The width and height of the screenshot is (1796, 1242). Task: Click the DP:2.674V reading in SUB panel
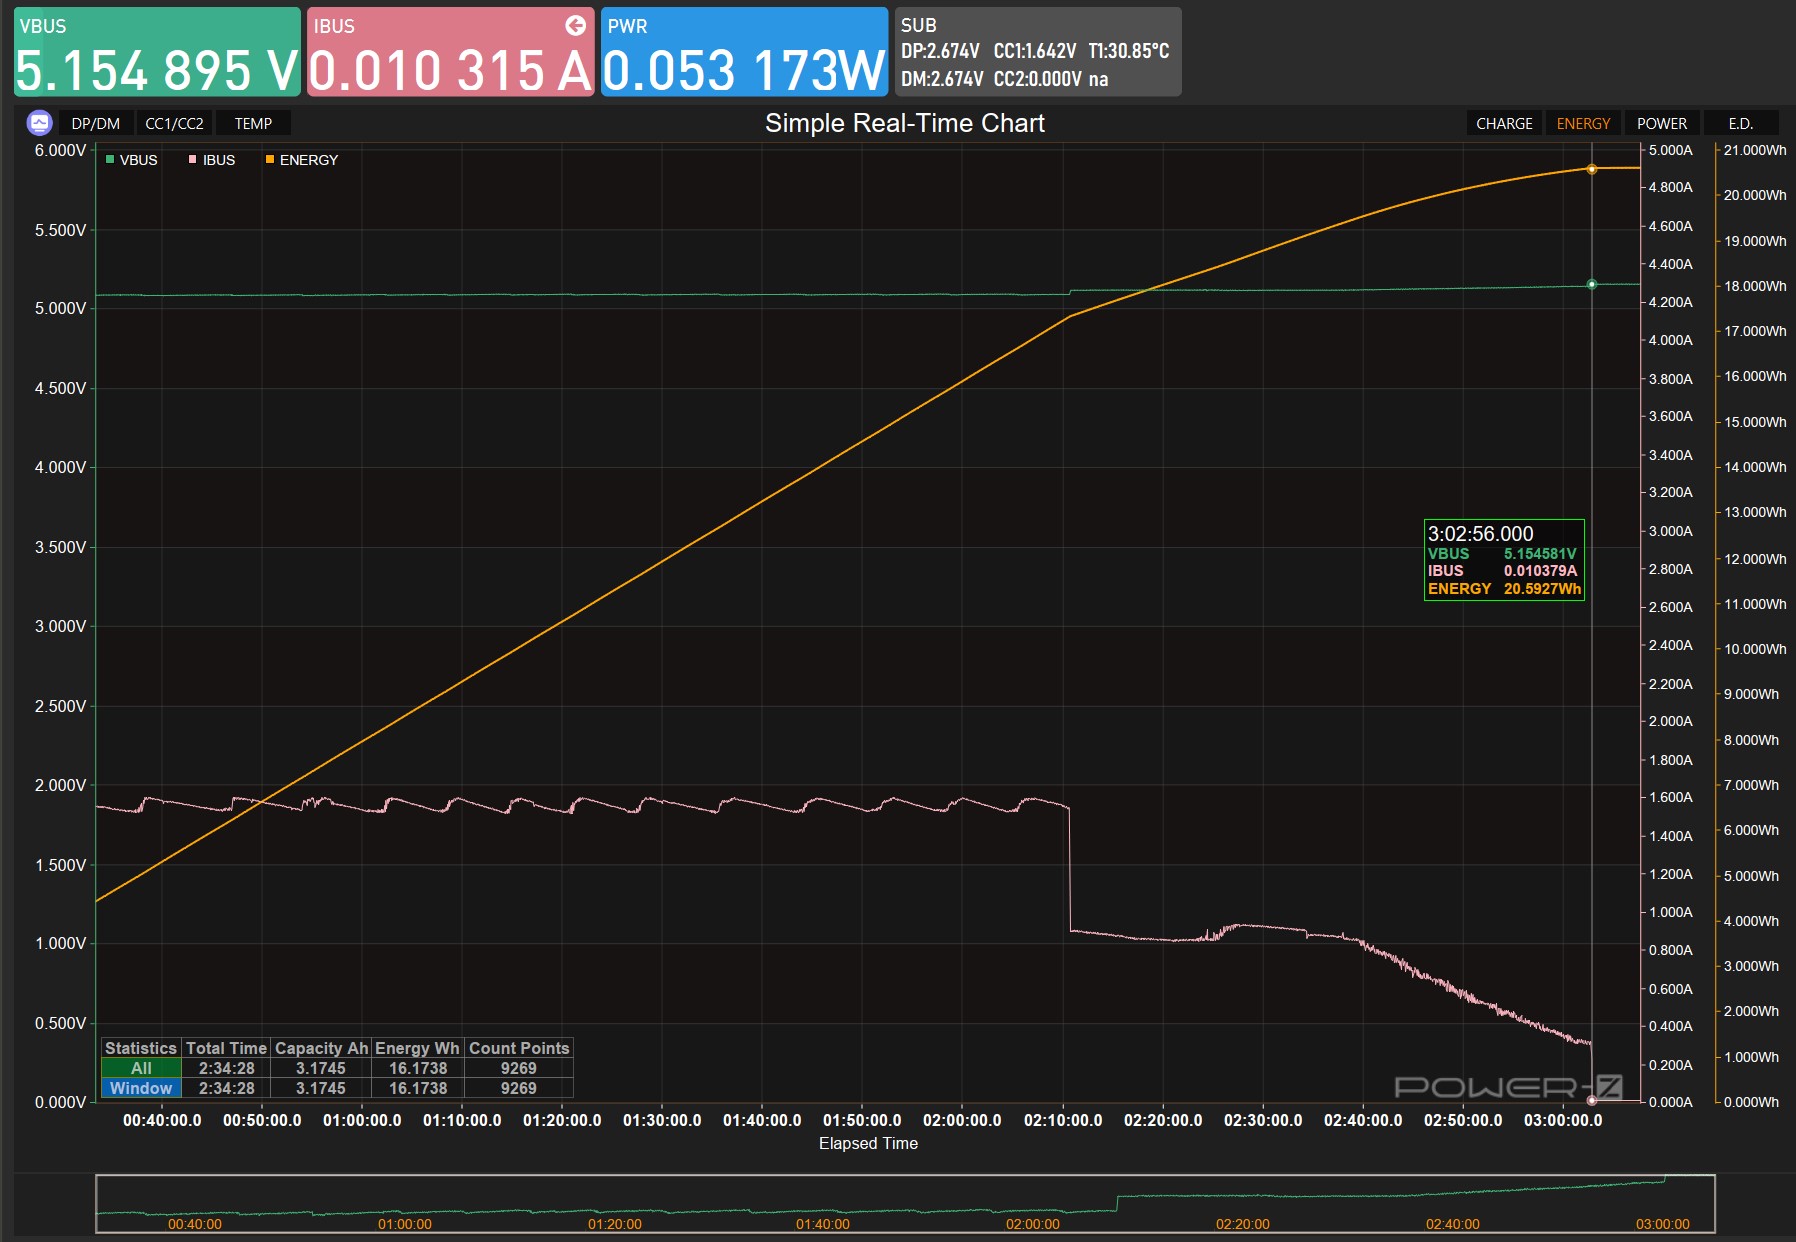(x=940, y=51)
